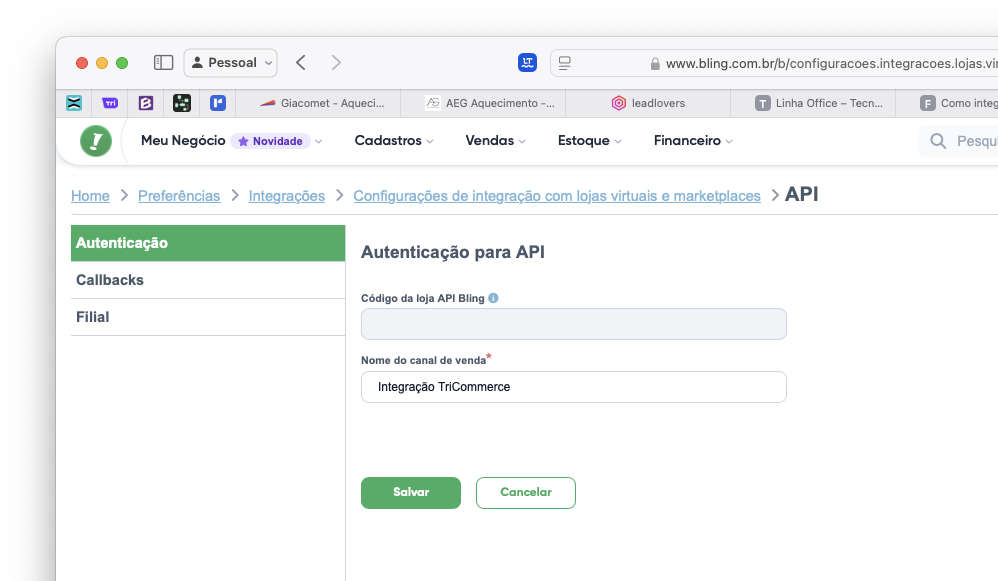The width and height of the screenshot is (998, 581).
Task: Expand the Vendas chevron
Action: [522, 141]
